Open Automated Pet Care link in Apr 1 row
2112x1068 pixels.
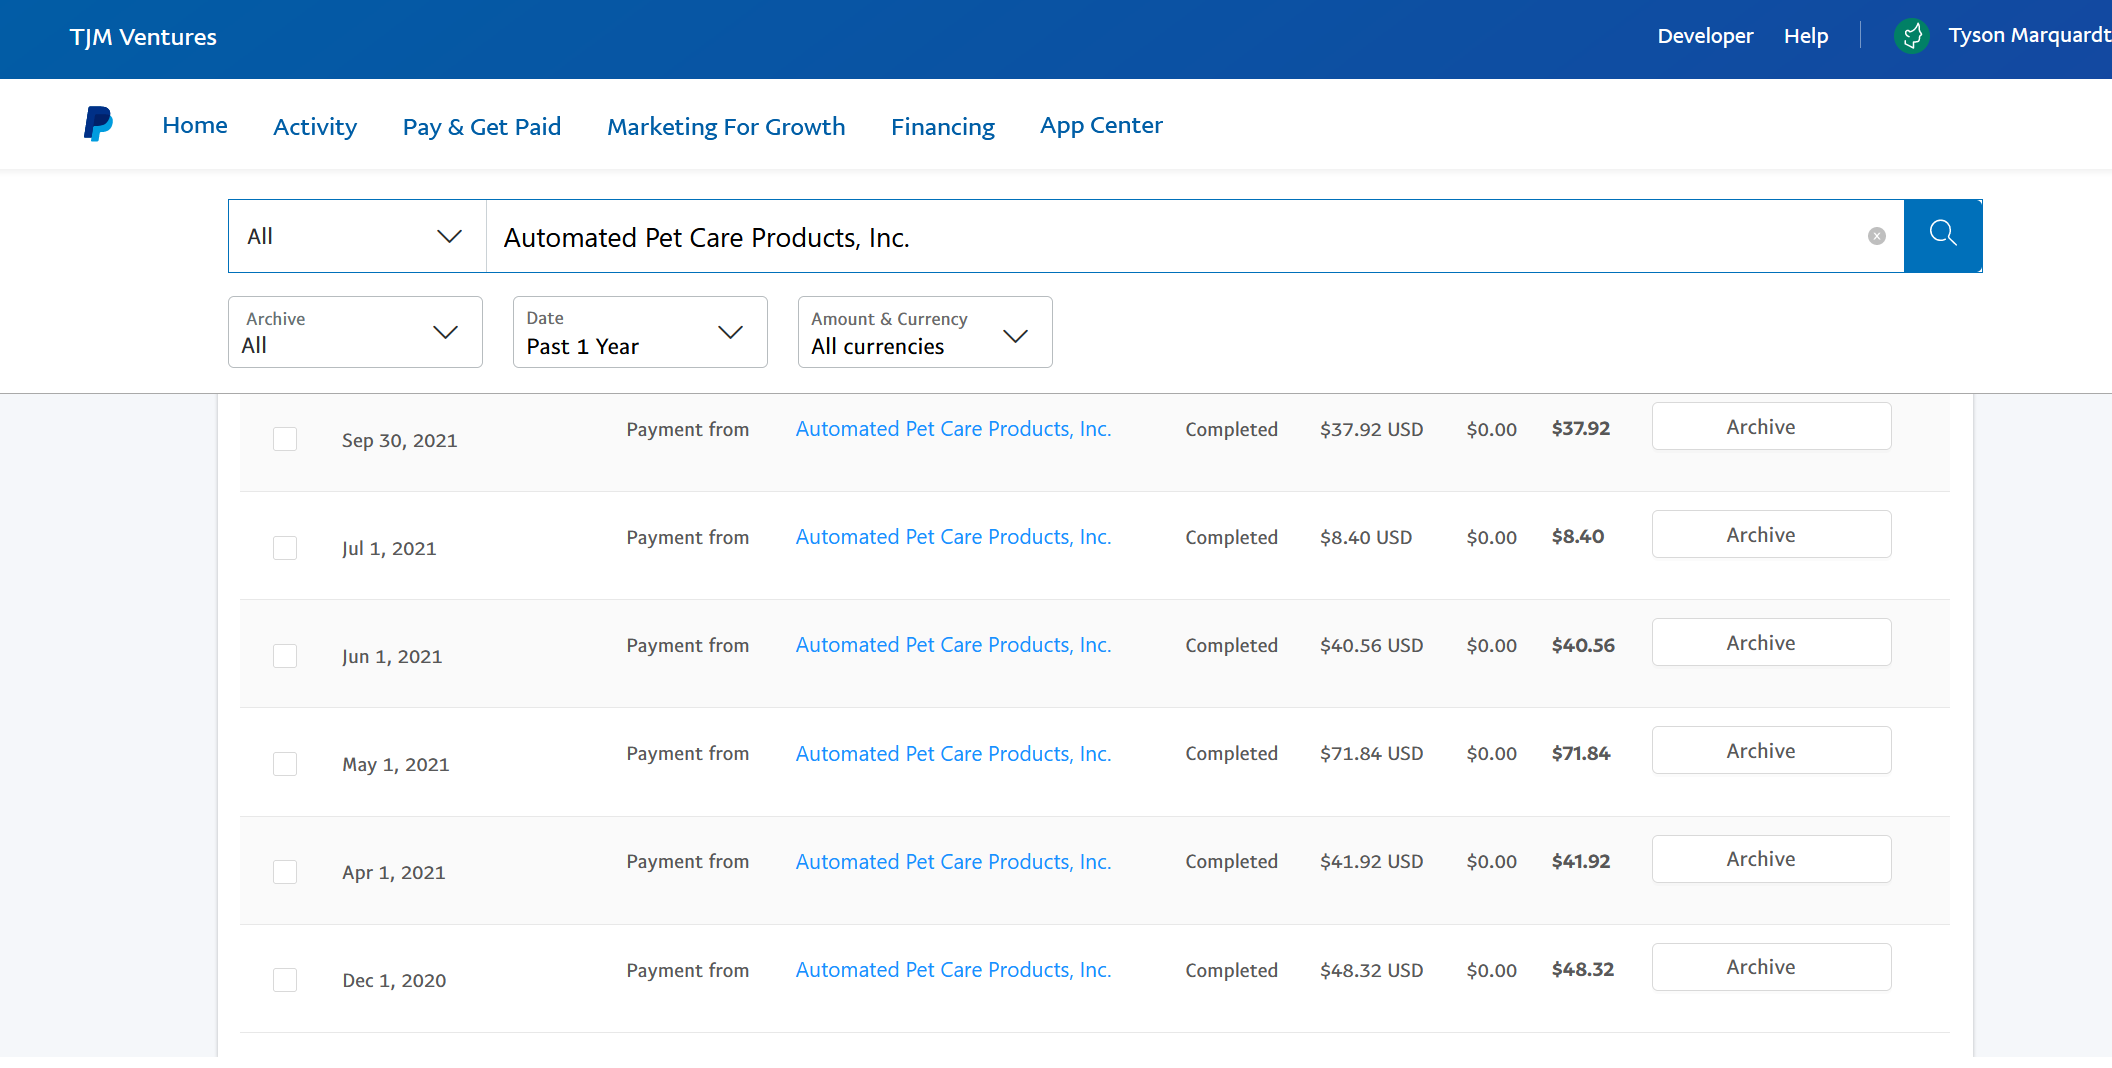953,862
